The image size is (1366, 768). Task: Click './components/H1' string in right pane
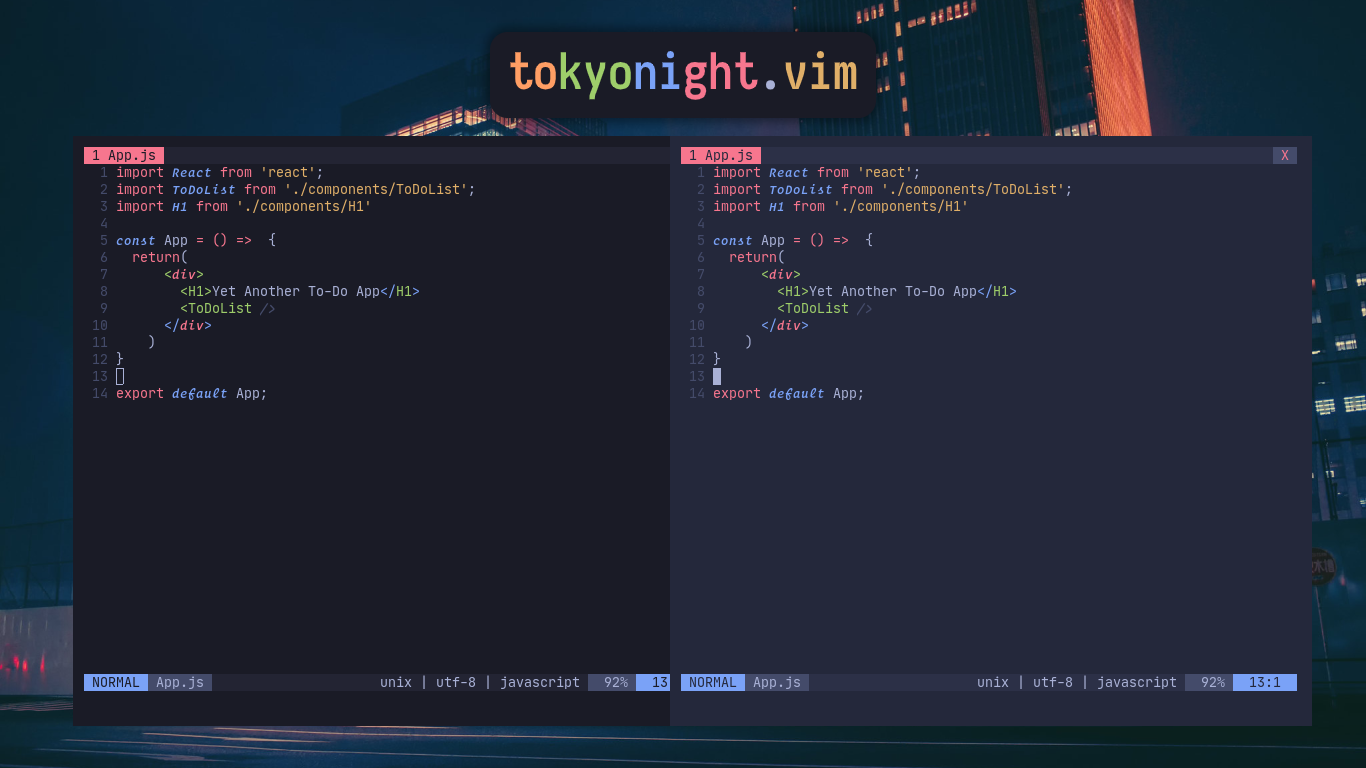pos(901,206)
